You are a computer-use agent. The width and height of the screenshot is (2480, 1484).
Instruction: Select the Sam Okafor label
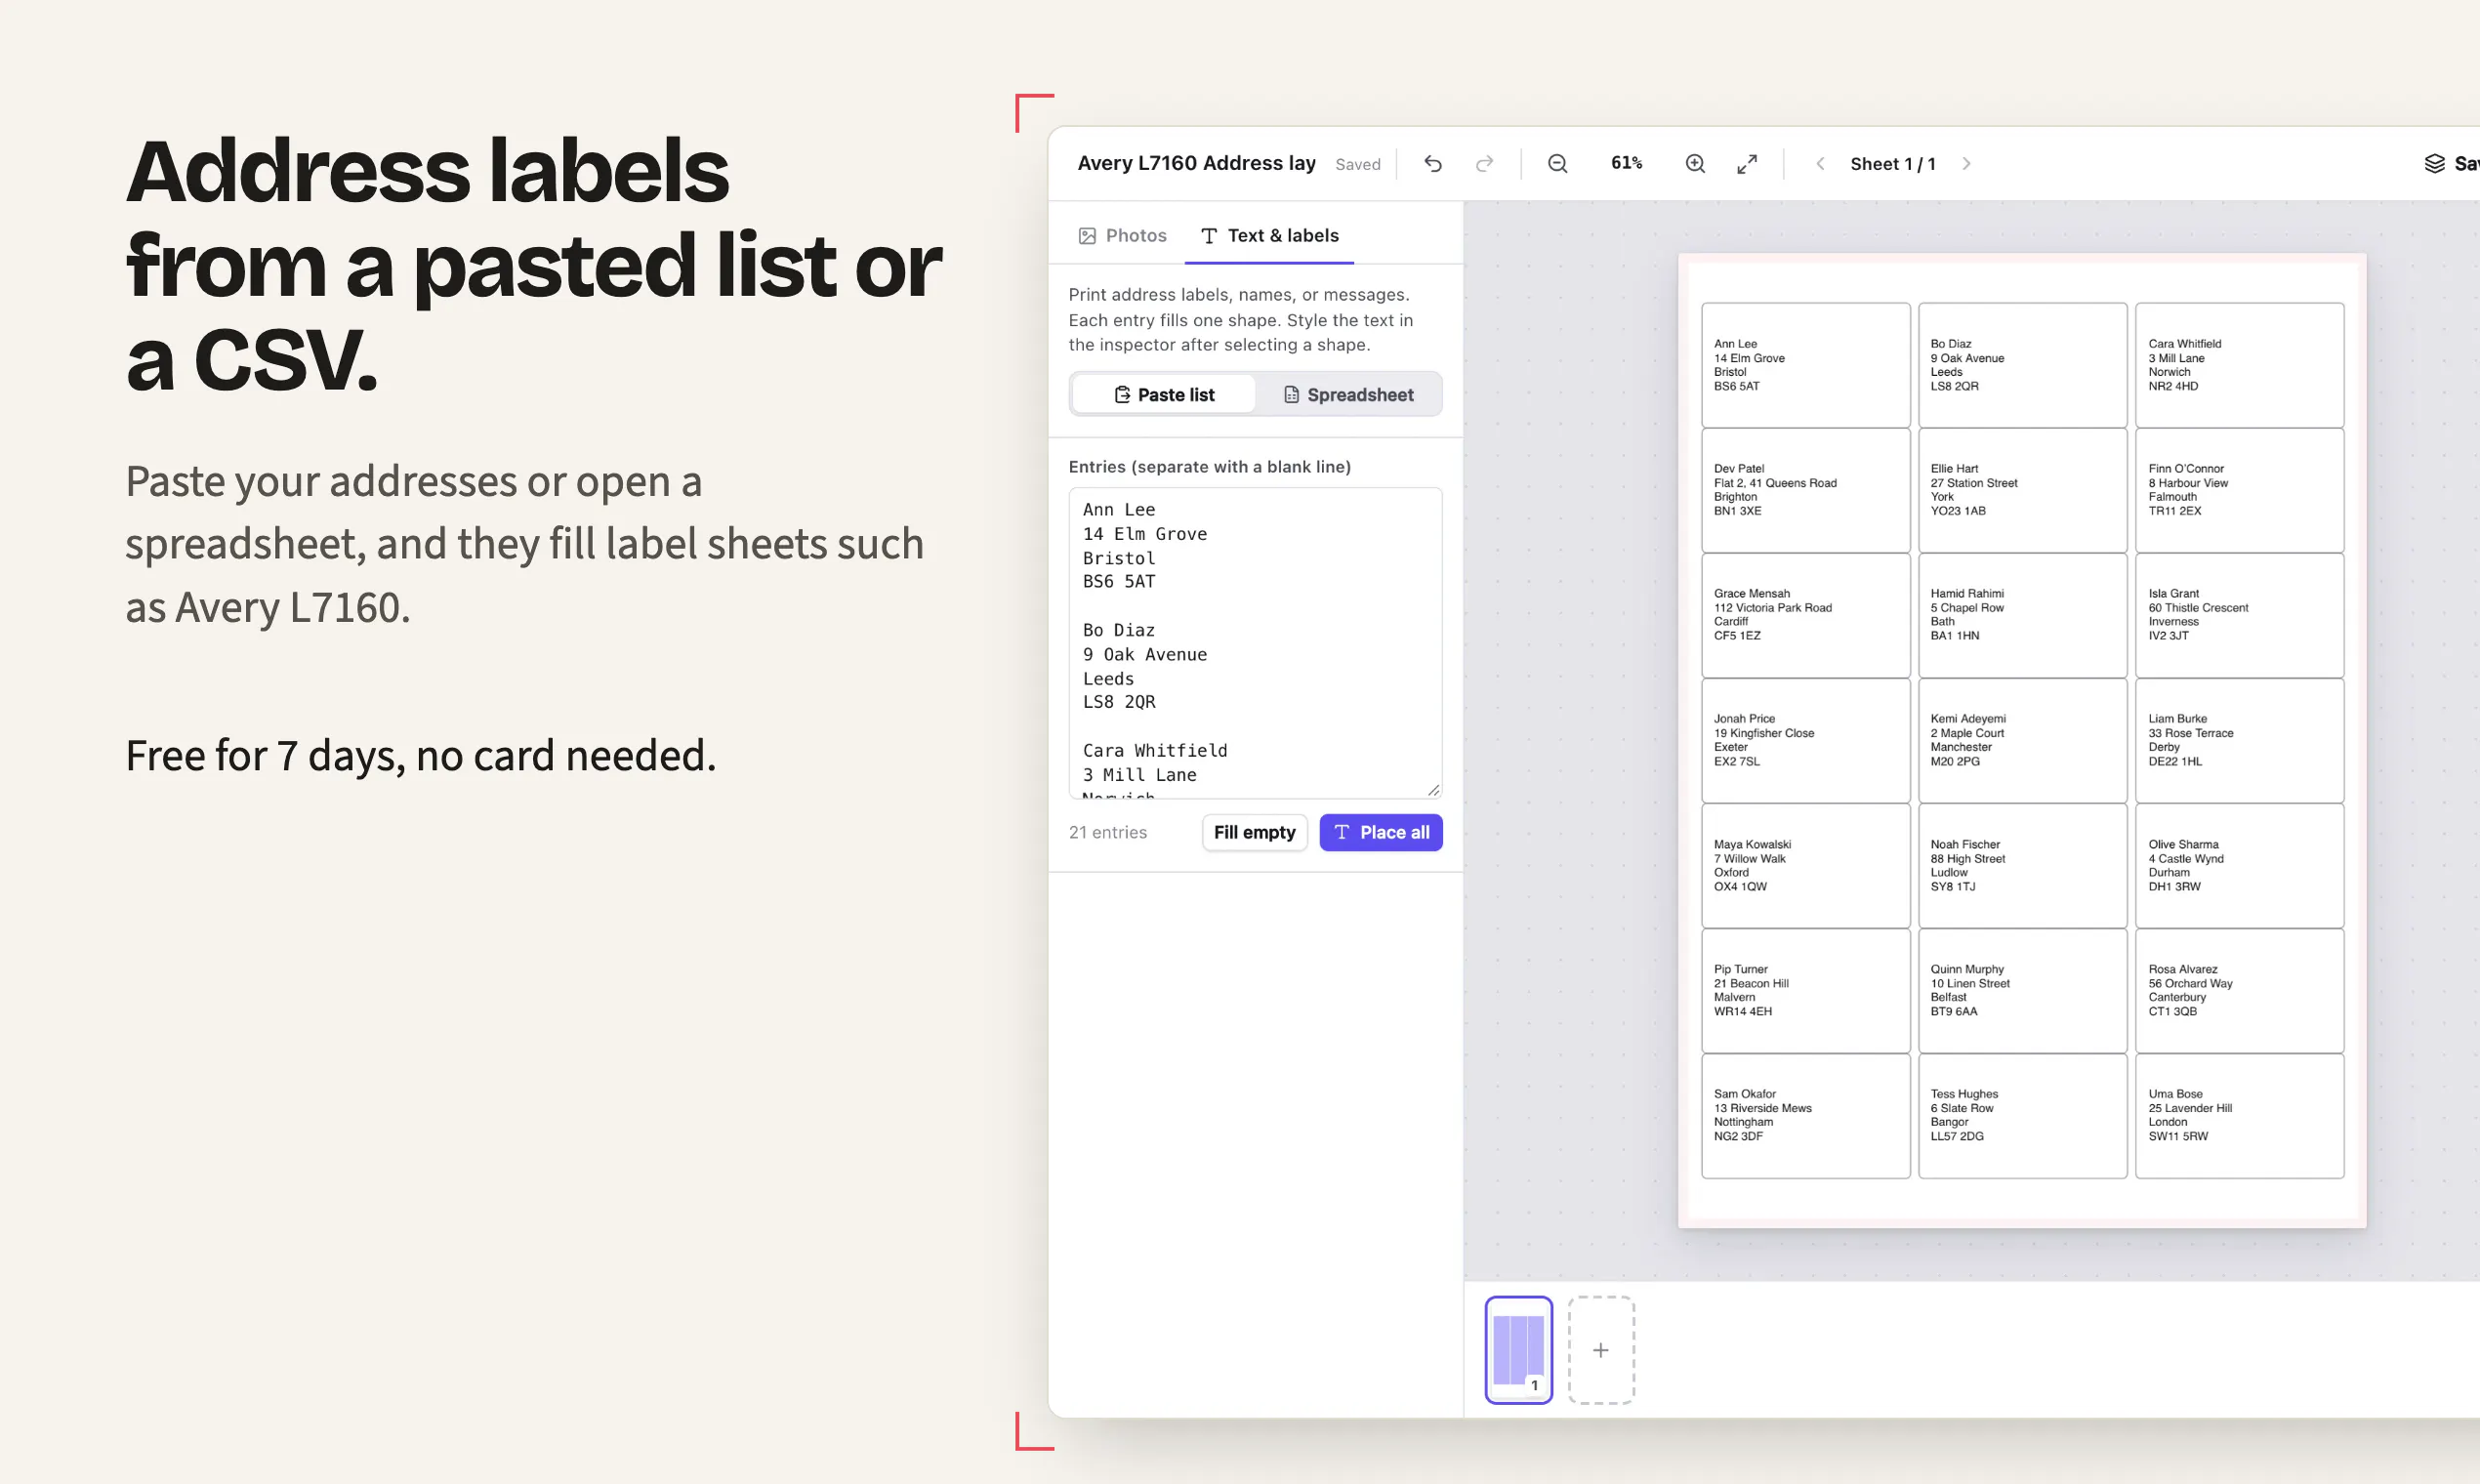pyautogui.click(x=1805, y=1115)
